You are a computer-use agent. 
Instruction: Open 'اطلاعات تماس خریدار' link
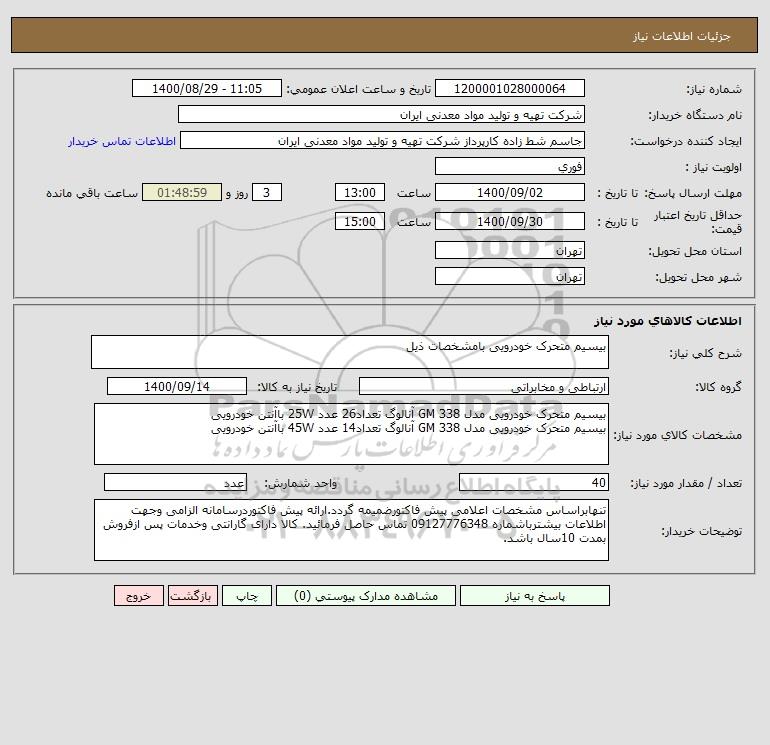coord(122,141)
